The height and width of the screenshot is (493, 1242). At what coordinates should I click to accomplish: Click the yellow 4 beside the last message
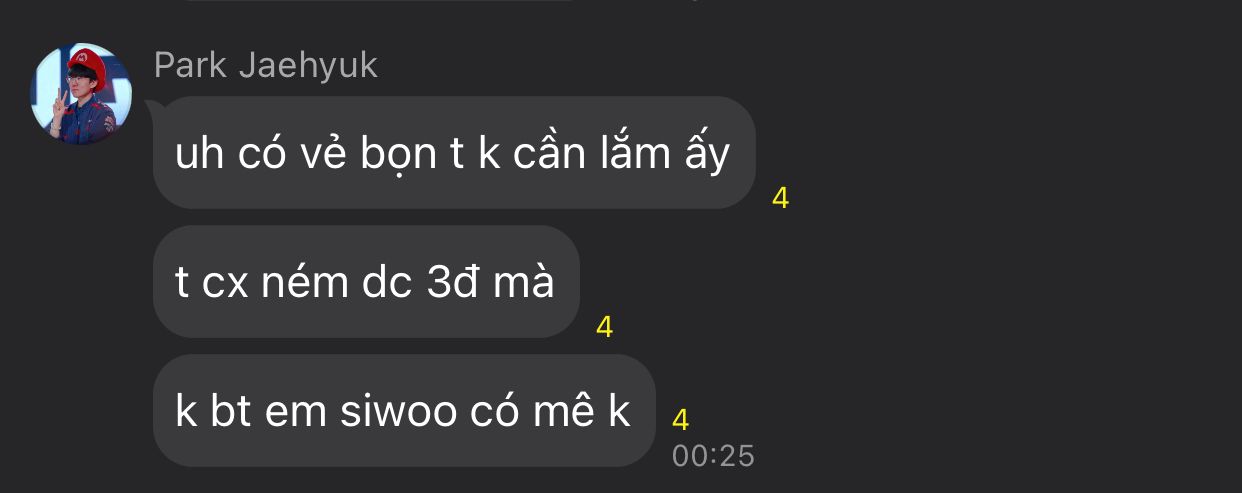coord(680,419)
